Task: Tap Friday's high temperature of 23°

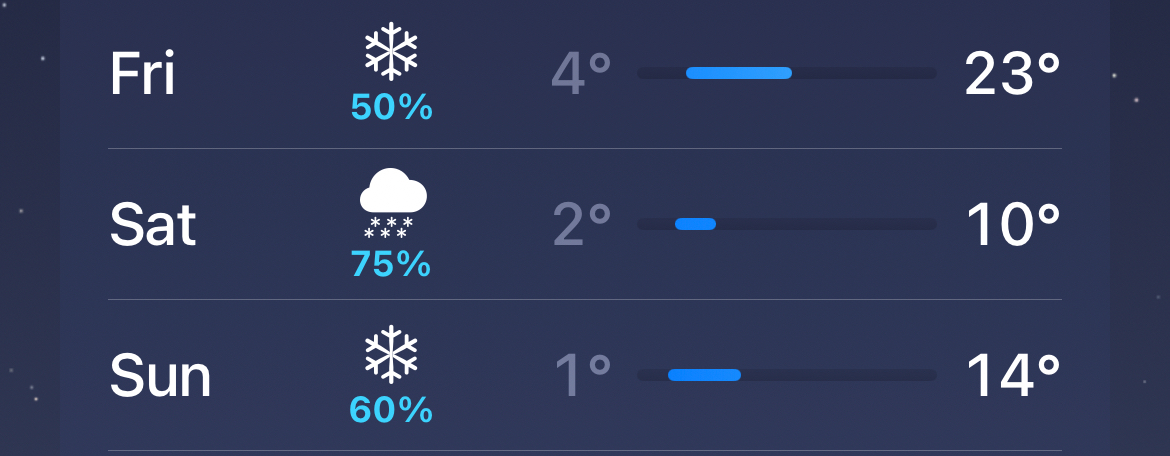Action: coord(1012,74)
